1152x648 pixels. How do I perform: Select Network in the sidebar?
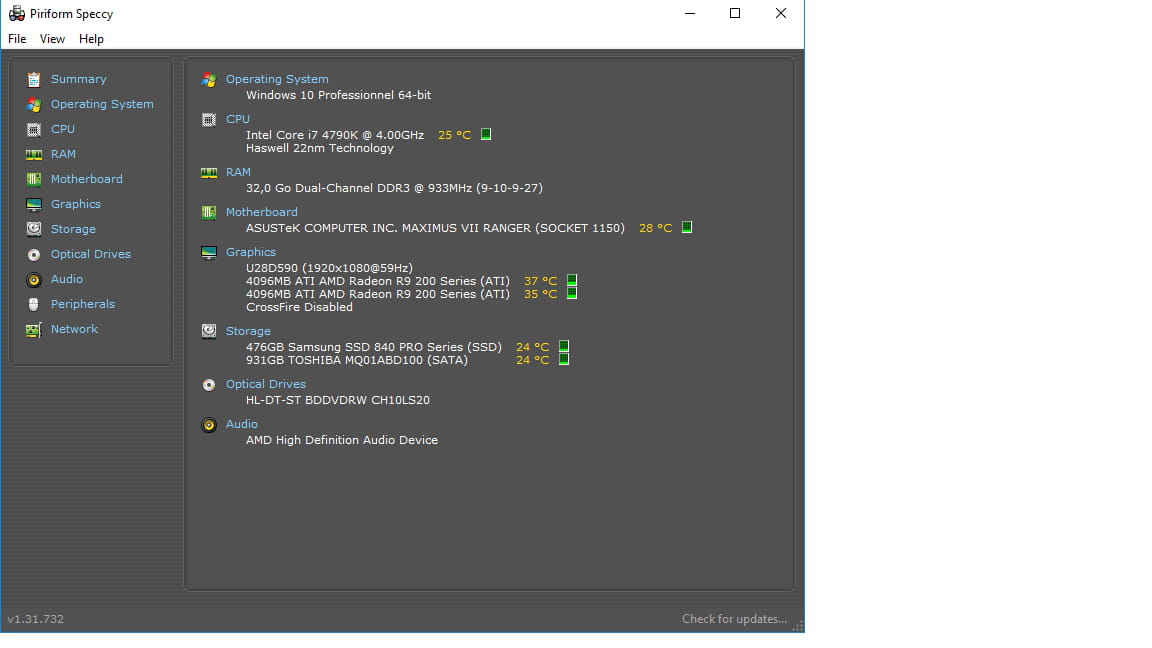point(74,329)
